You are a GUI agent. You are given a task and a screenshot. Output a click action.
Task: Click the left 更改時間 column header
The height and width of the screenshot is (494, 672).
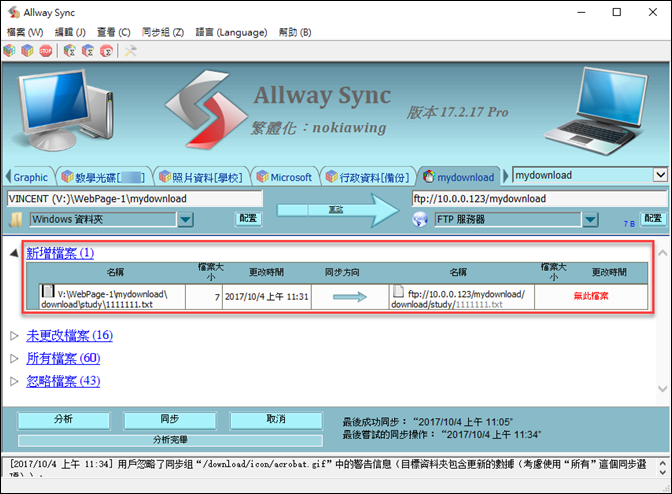tap(267, 272)
